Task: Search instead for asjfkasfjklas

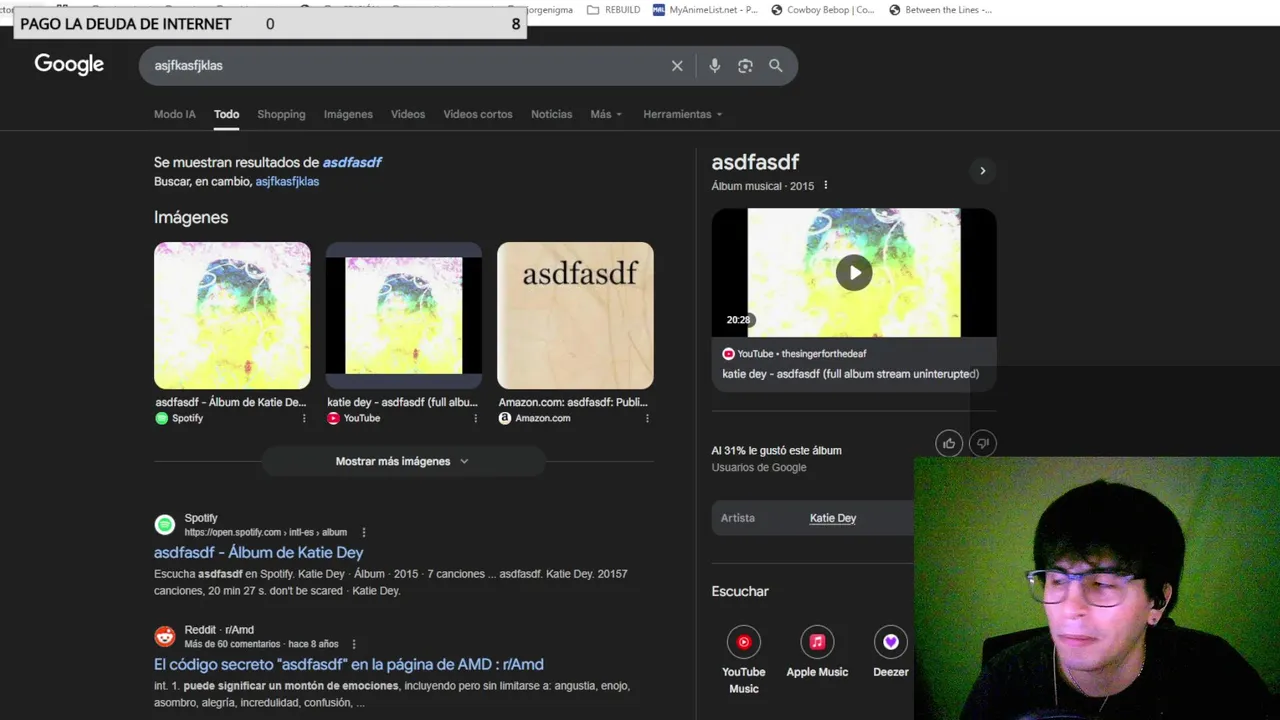Action: coord(287,182)
